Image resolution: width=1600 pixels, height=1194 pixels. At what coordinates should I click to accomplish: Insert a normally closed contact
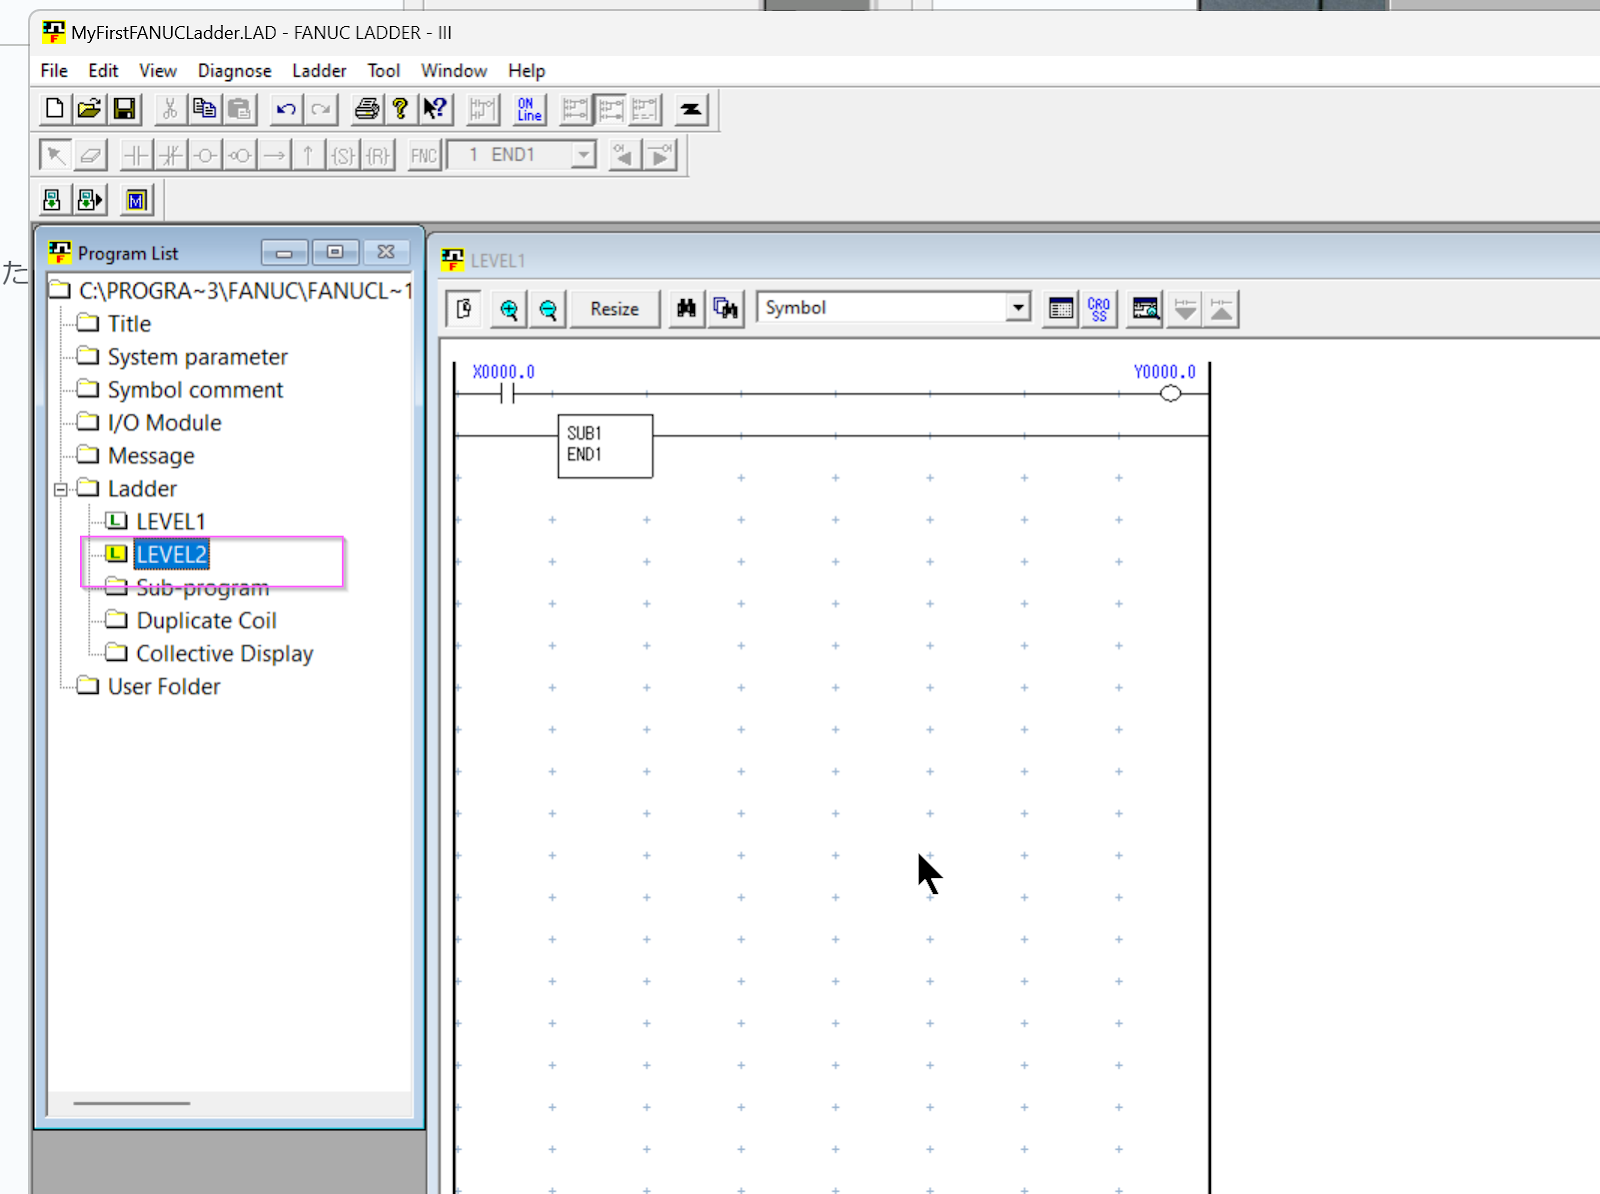click(171, 155)
